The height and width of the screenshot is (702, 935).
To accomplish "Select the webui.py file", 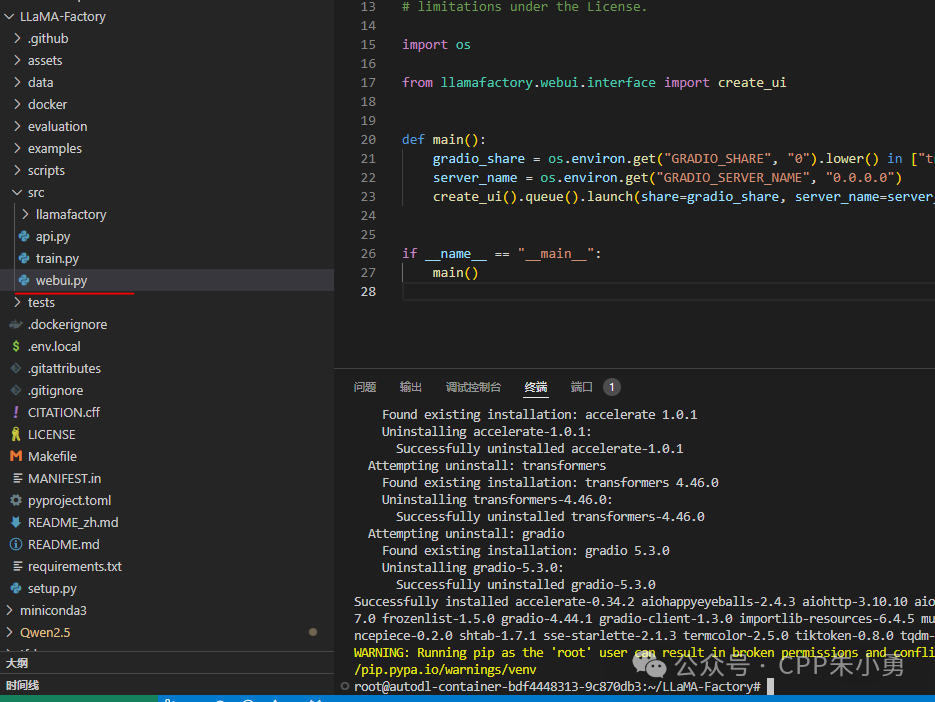I will (x=61, y=281).
